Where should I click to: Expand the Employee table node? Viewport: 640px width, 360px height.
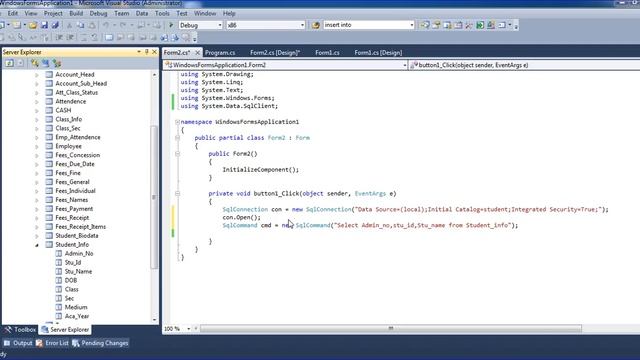[x=37, y=146]
